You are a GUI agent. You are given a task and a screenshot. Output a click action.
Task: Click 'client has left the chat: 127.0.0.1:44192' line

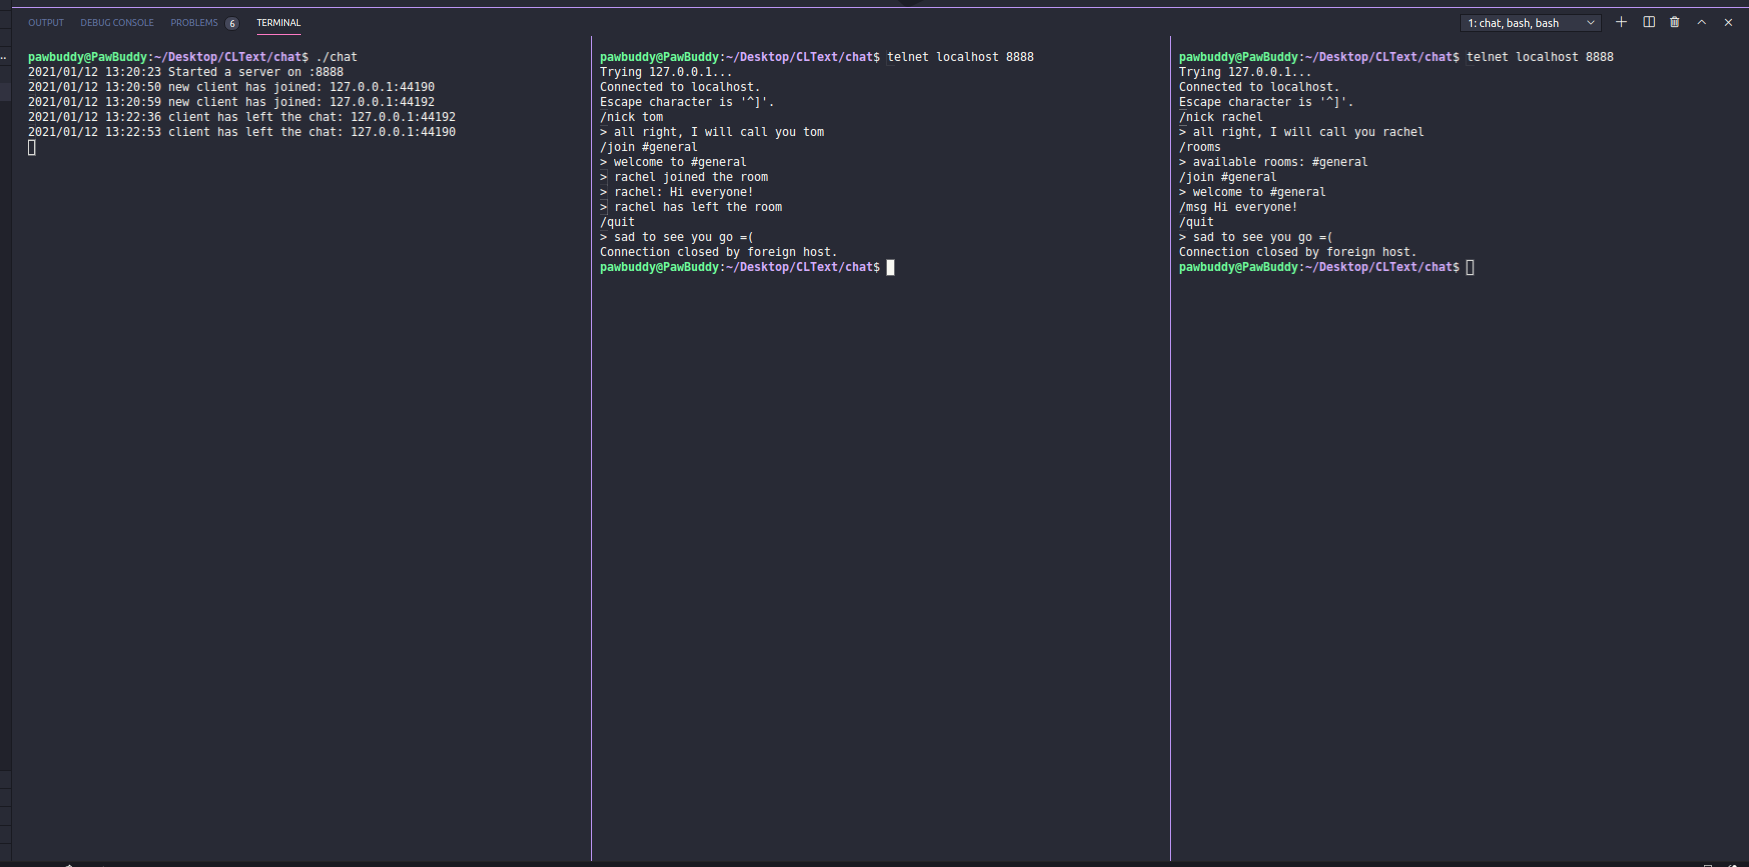242,117
